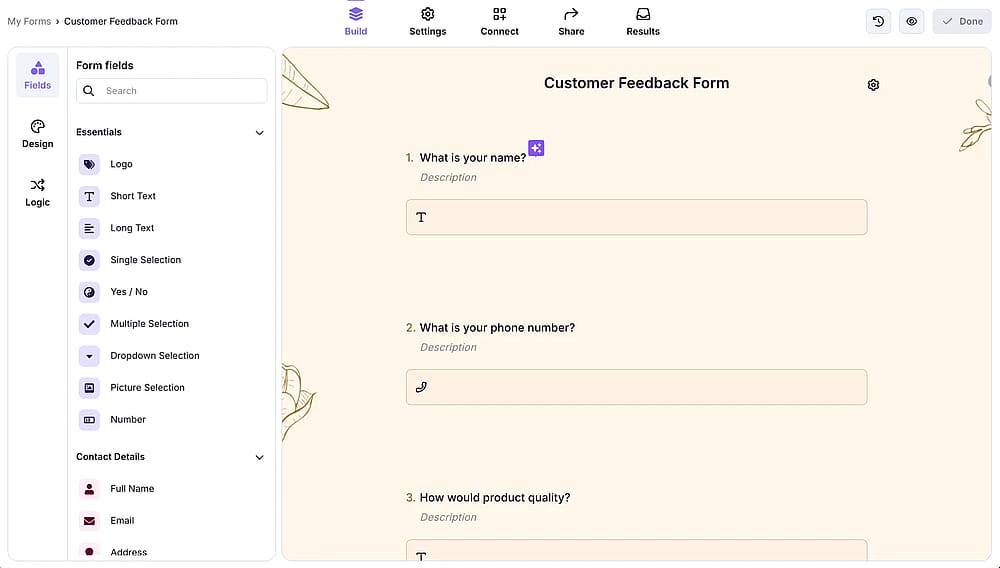The width and height of the screenshot is (1000, 568).
Task: Click the phone handset icon in field
Action: coord(421,387)
